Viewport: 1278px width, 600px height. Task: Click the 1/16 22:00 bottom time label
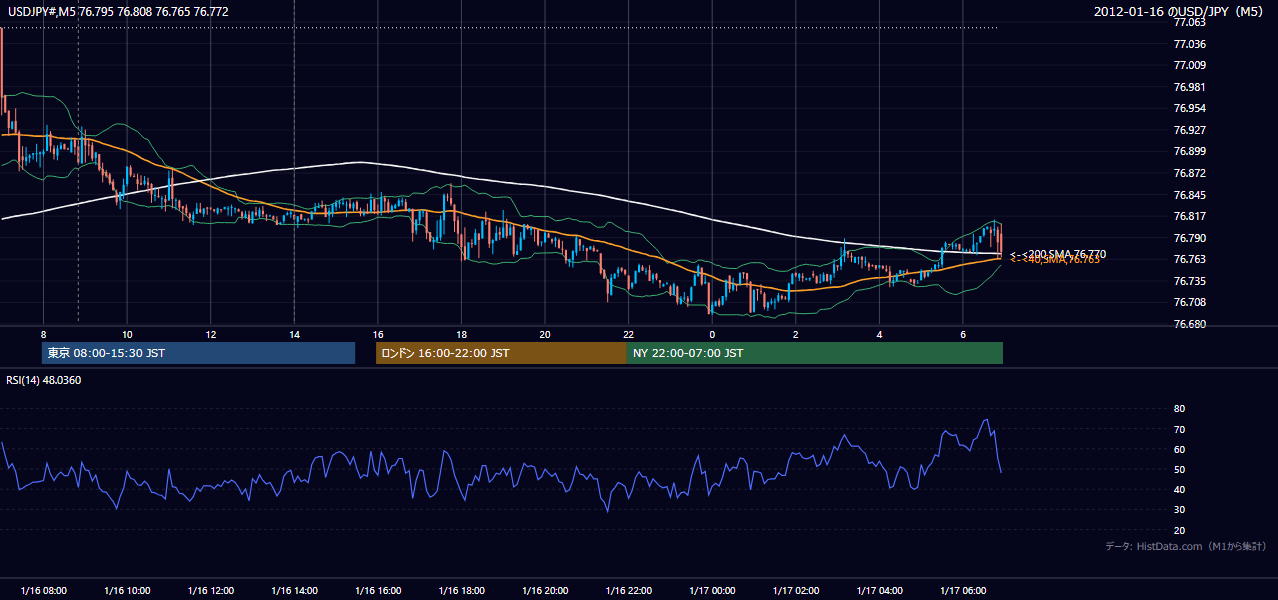[628, 590]
